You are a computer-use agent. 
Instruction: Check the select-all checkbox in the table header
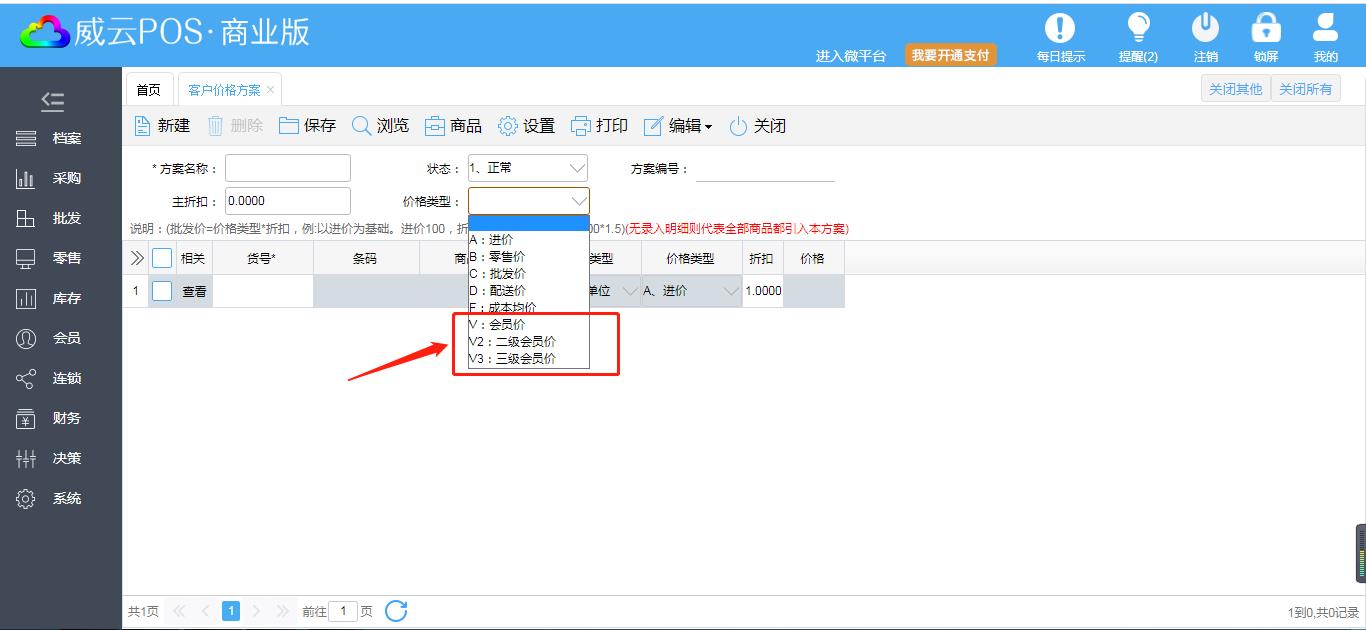pos(162,258)
